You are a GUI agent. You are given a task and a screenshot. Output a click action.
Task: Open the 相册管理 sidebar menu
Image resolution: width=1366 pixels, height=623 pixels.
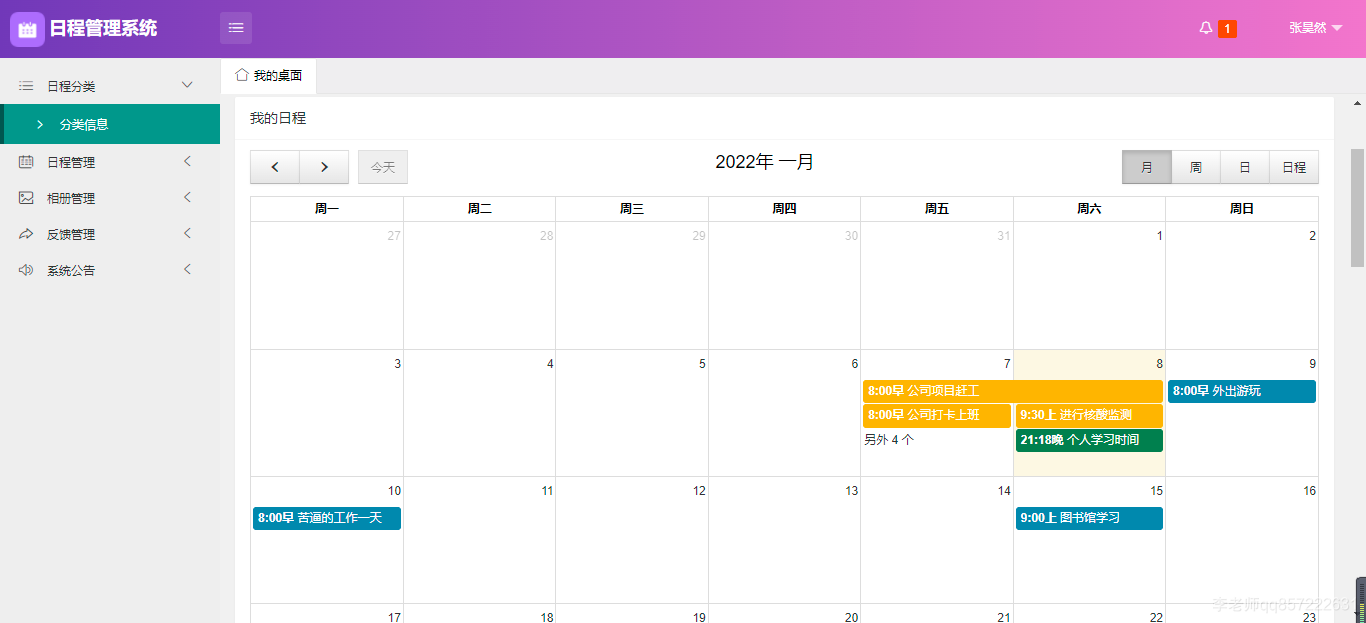[110, 198]
